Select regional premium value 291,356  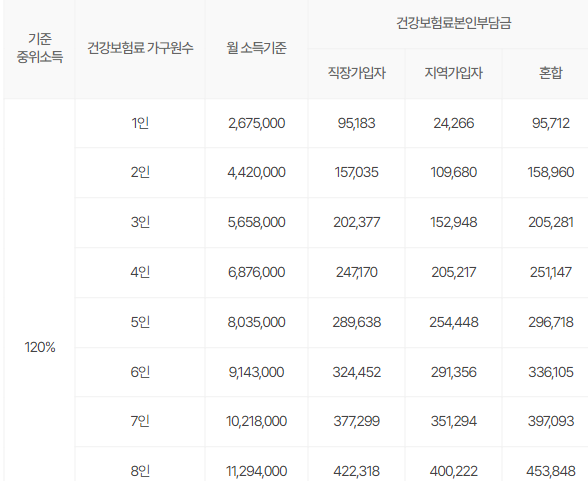454,372
